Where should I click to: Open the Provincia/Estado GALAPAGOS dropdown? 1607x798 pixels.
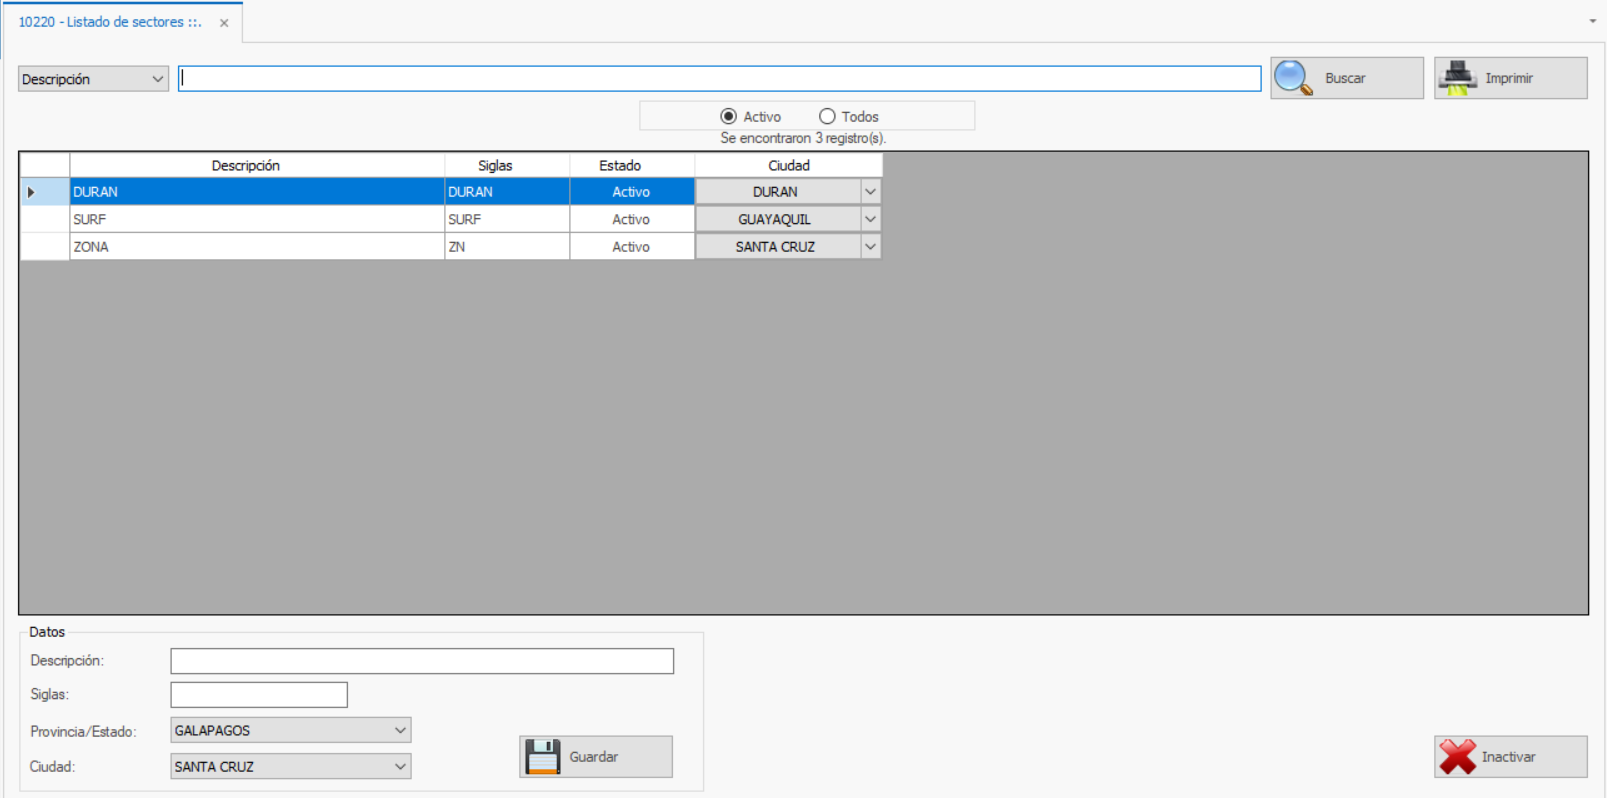click(400, 731)
